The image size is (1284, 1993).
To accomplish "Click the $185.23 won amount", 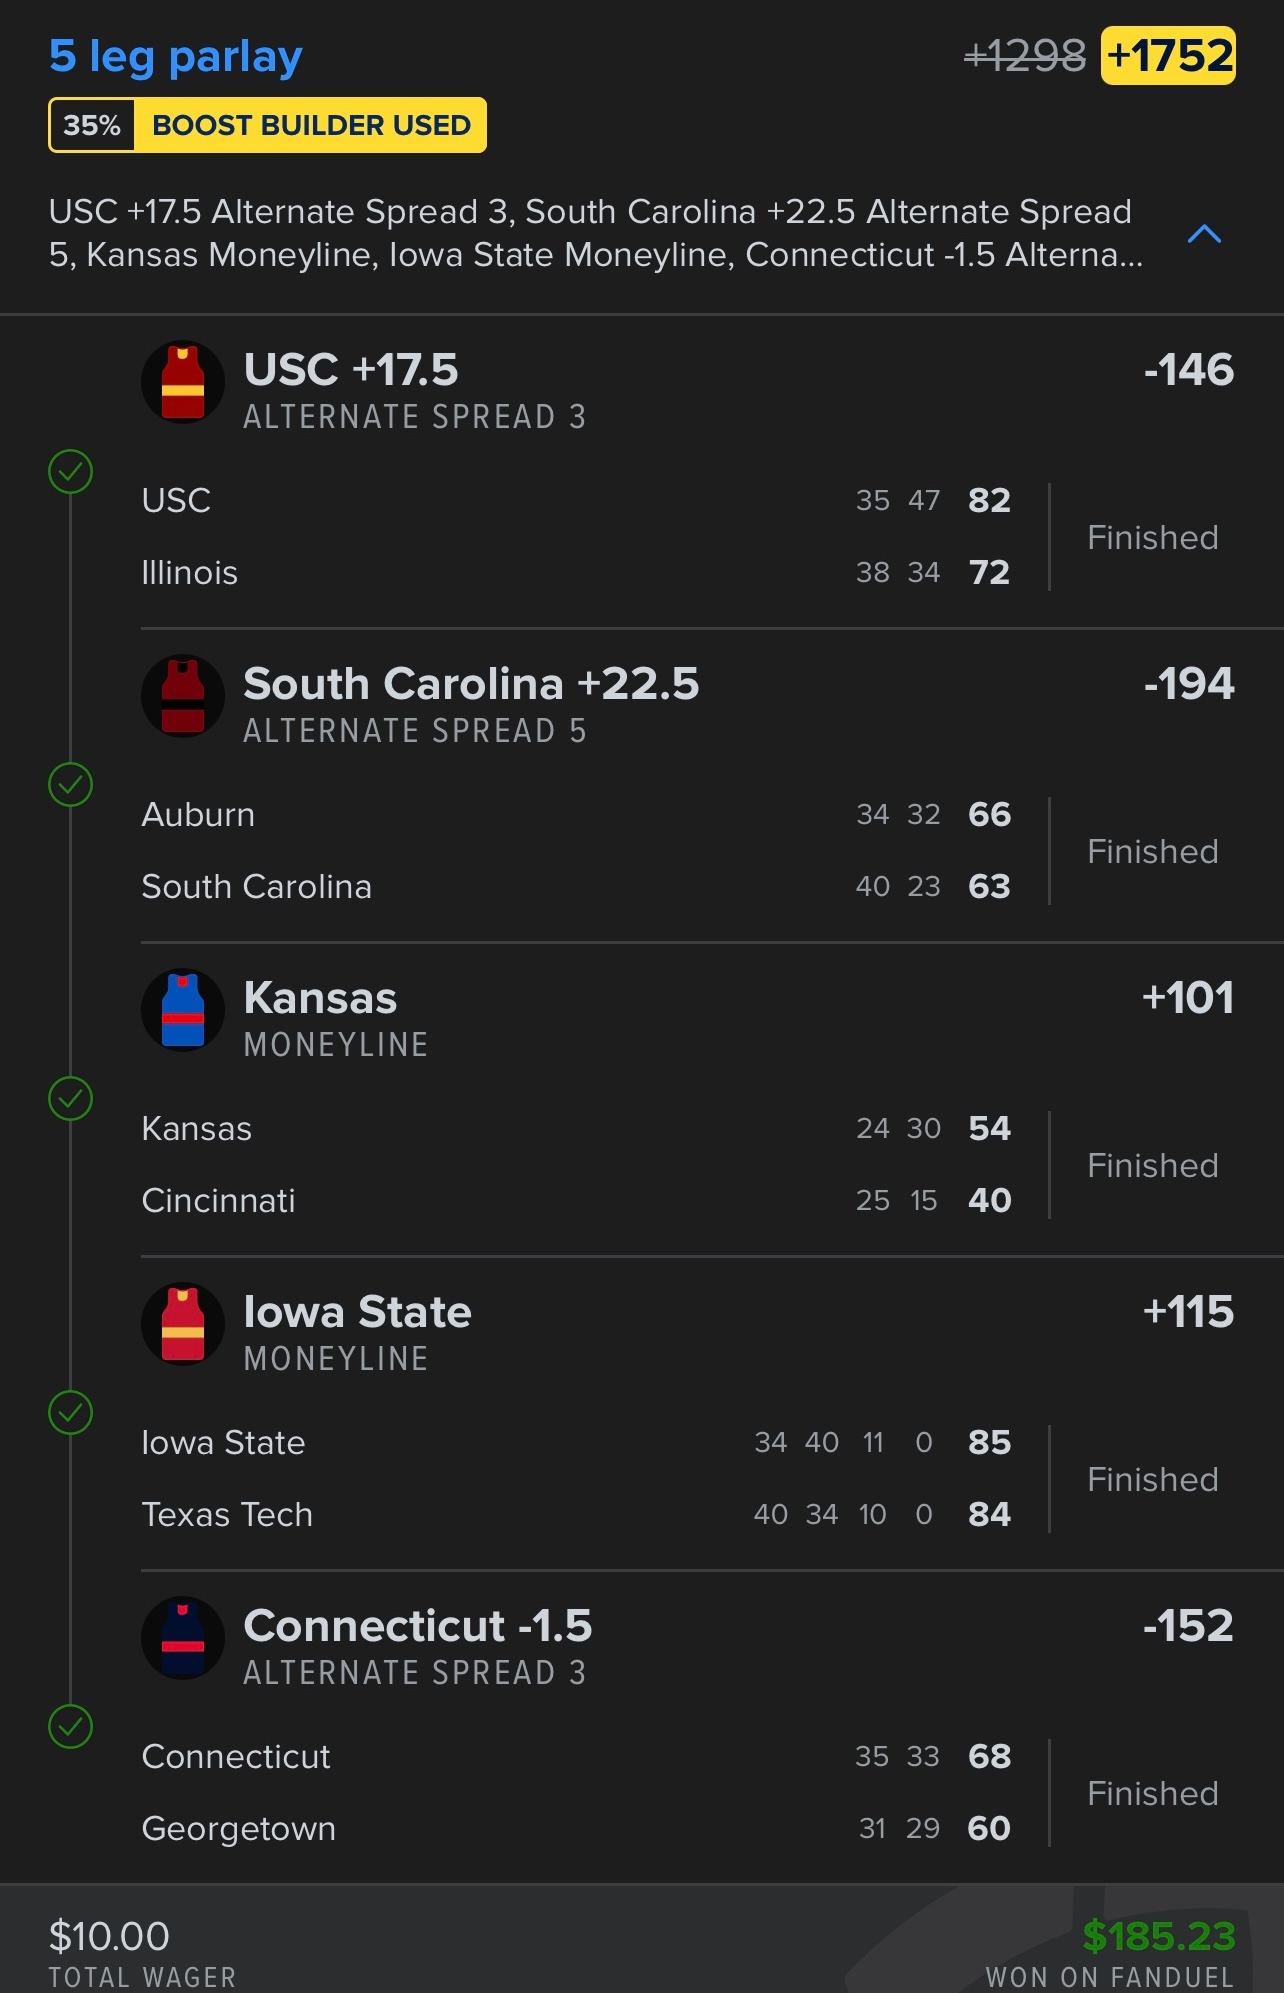I will coord(1159,1936).
